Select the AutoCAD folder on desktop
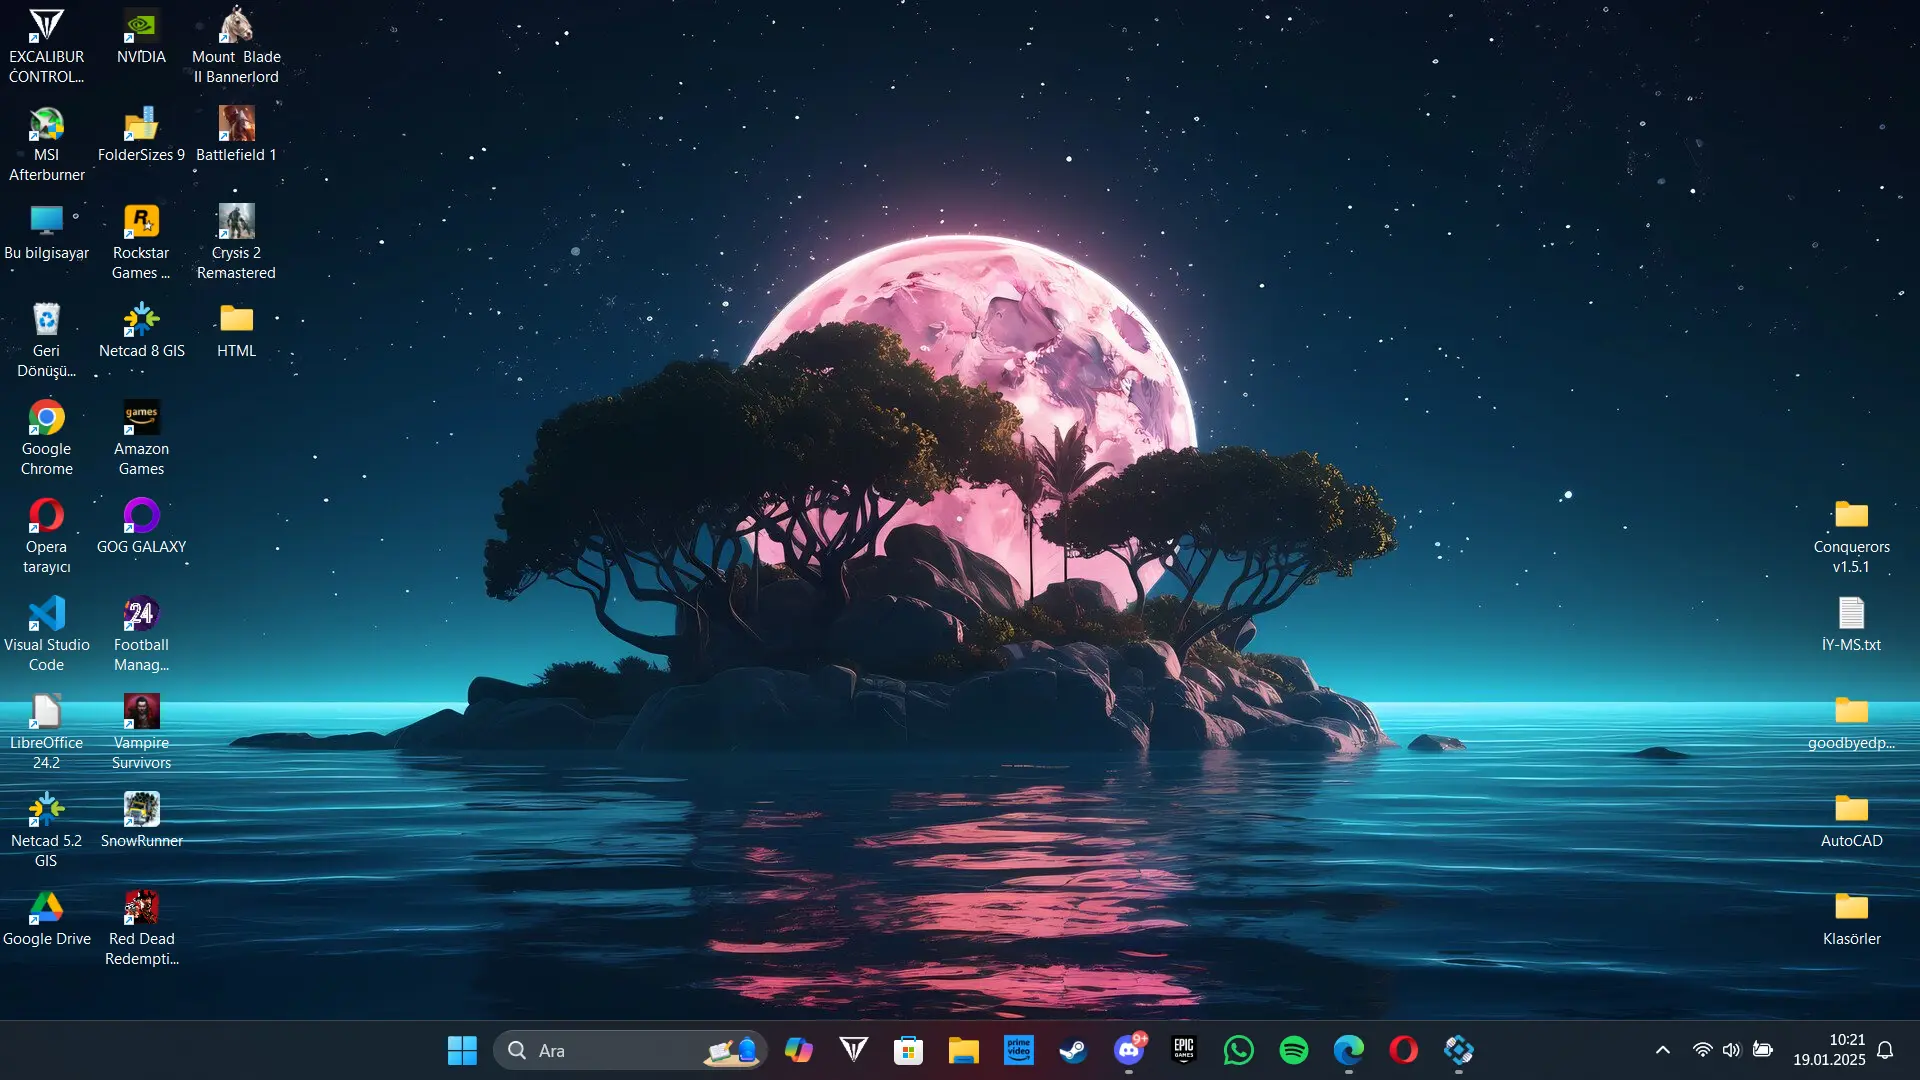The height and width of the screenshot is (1080, 1920). (1851, 821)
